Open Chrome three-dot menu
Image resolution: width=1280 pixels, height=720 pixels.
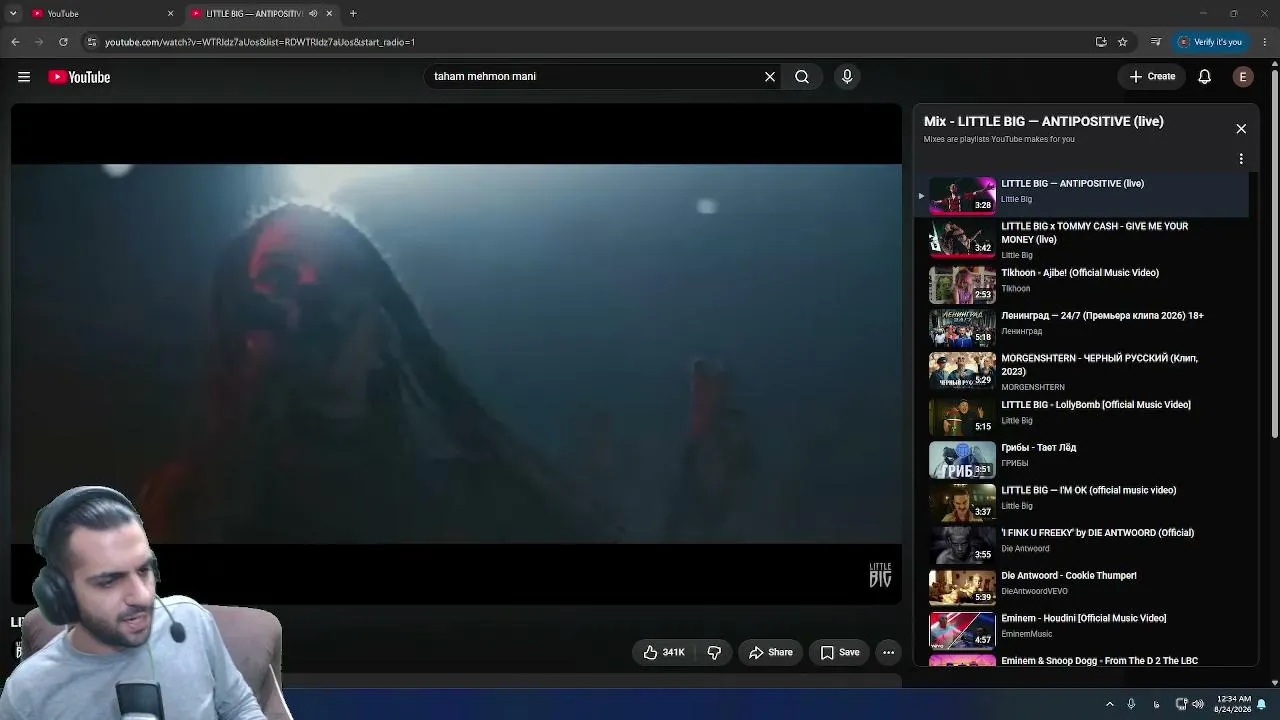pyautogui.click(x=1265, y=42)
